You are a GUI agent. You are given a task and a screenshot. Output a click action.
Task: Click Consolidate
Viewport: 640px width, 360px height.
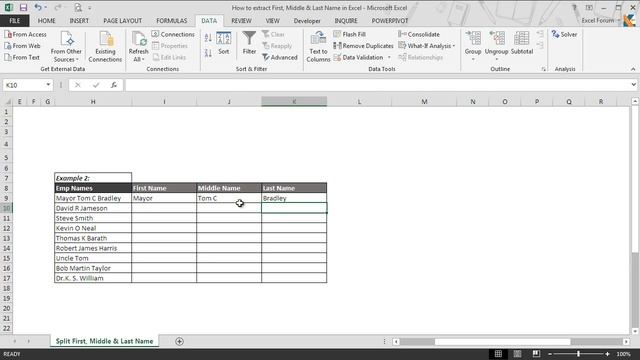tap(419, 34)
